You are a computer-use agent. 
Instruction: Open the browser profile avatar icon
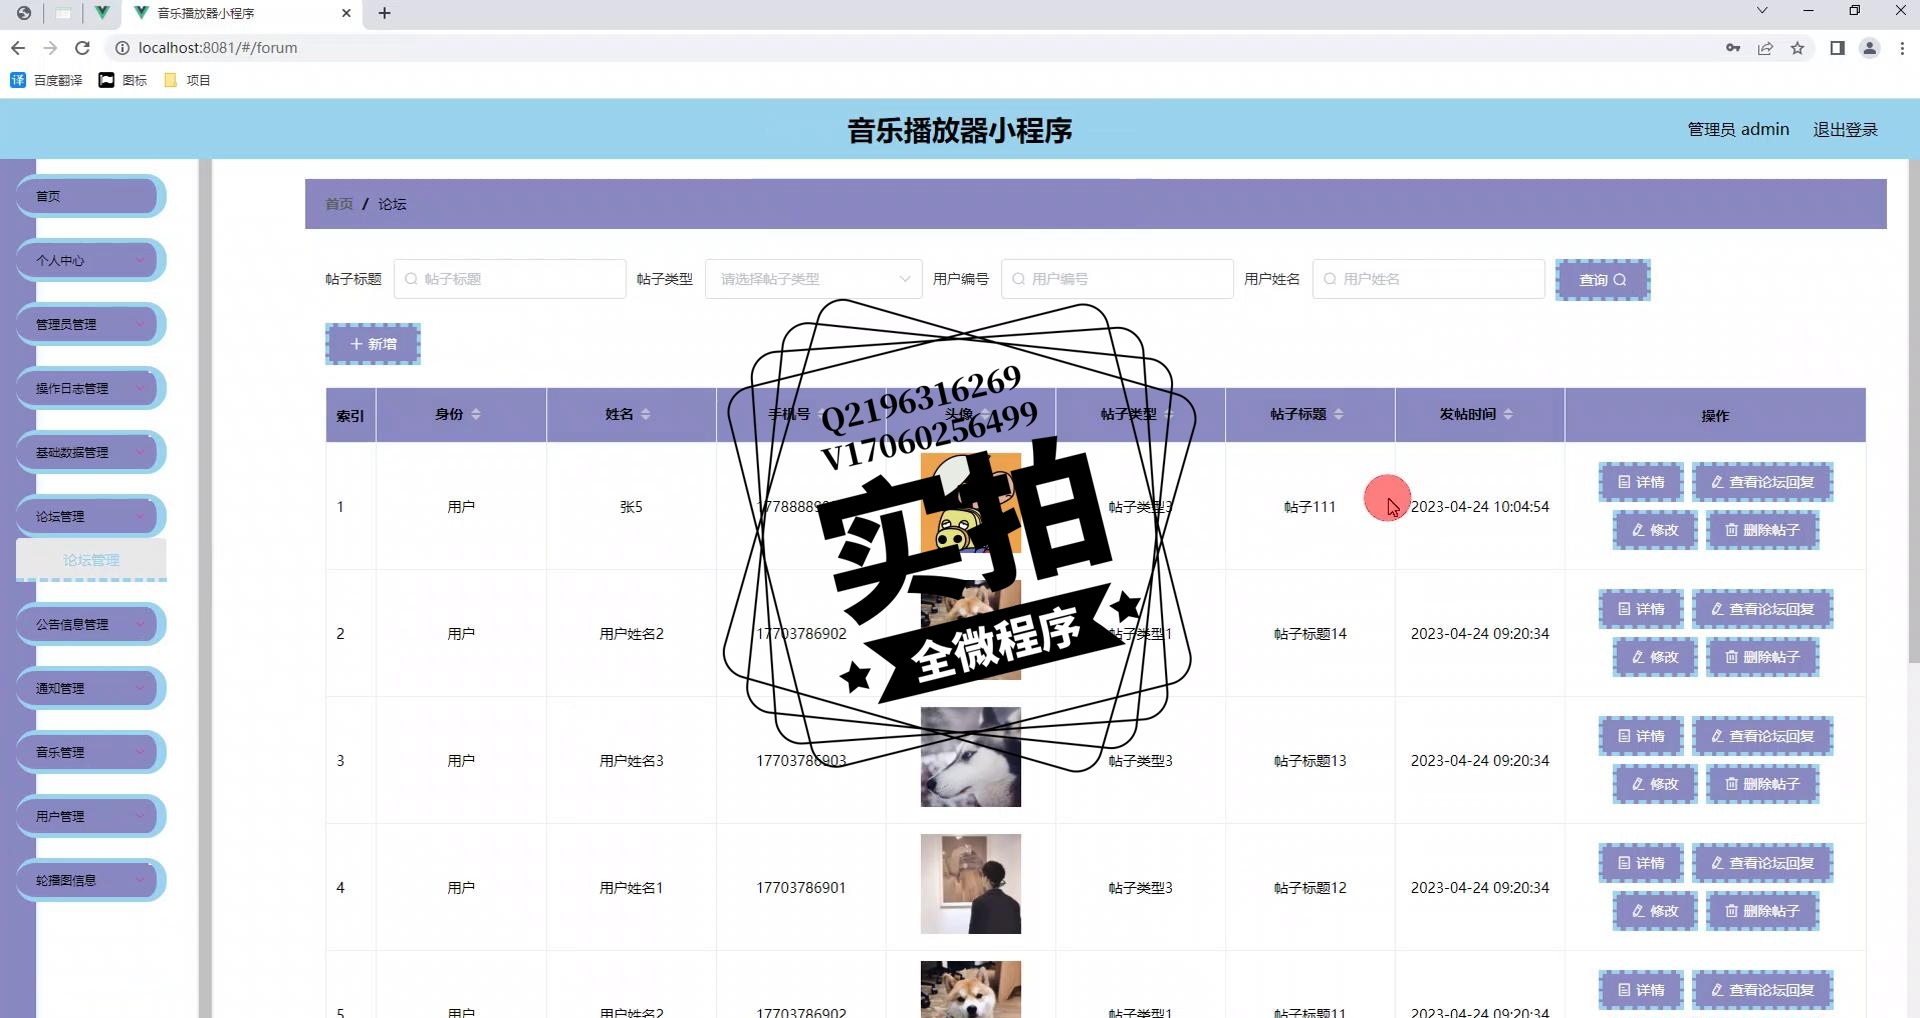click(1869, 48)
